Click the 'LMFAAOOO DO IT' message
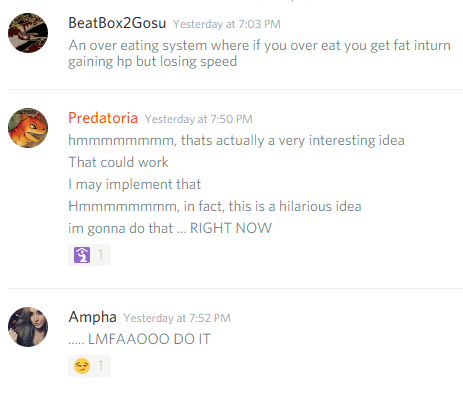Image resolution: width=463 pixels, height=397 pixels. point(139,339)
